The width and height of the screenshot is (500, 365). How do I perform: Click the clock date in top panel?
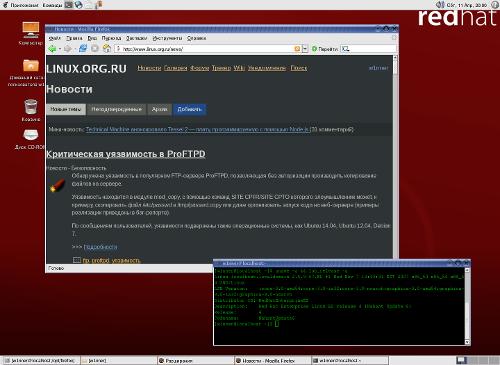pyautogui.click(x=467, y=5)
